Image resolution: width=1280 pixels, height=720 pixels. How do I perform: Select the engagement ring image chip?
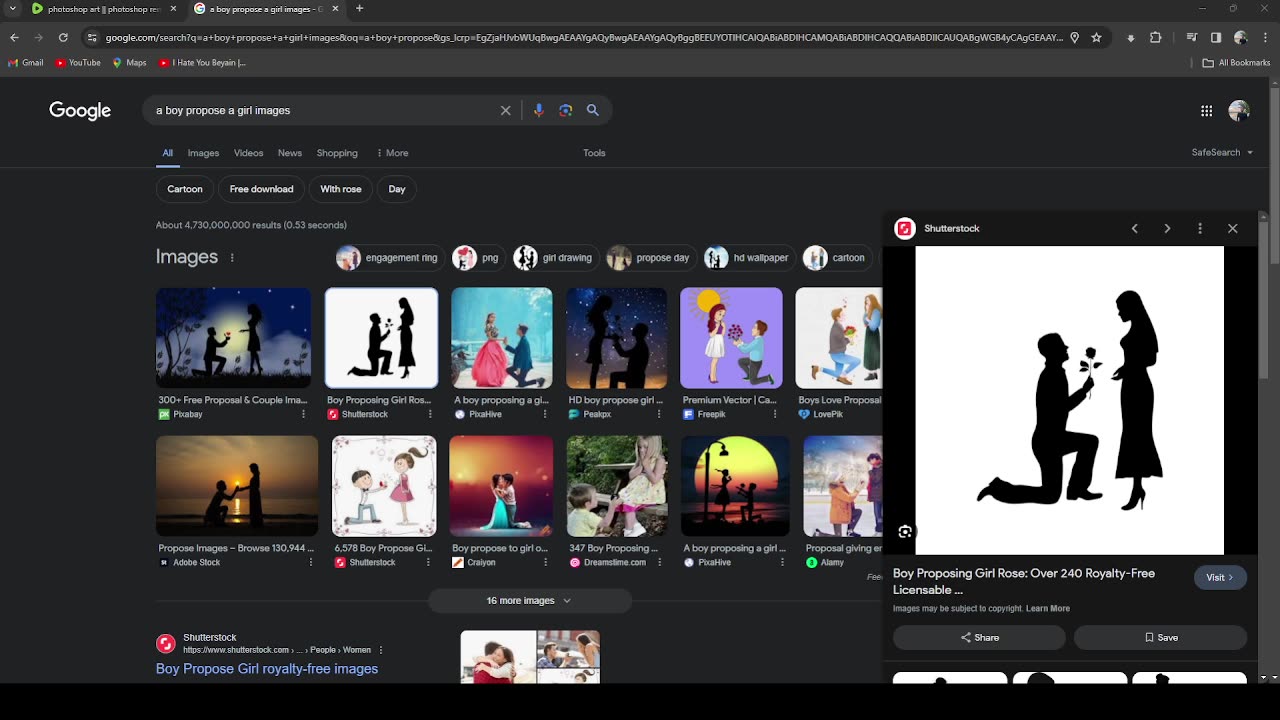tap(390, 258)
